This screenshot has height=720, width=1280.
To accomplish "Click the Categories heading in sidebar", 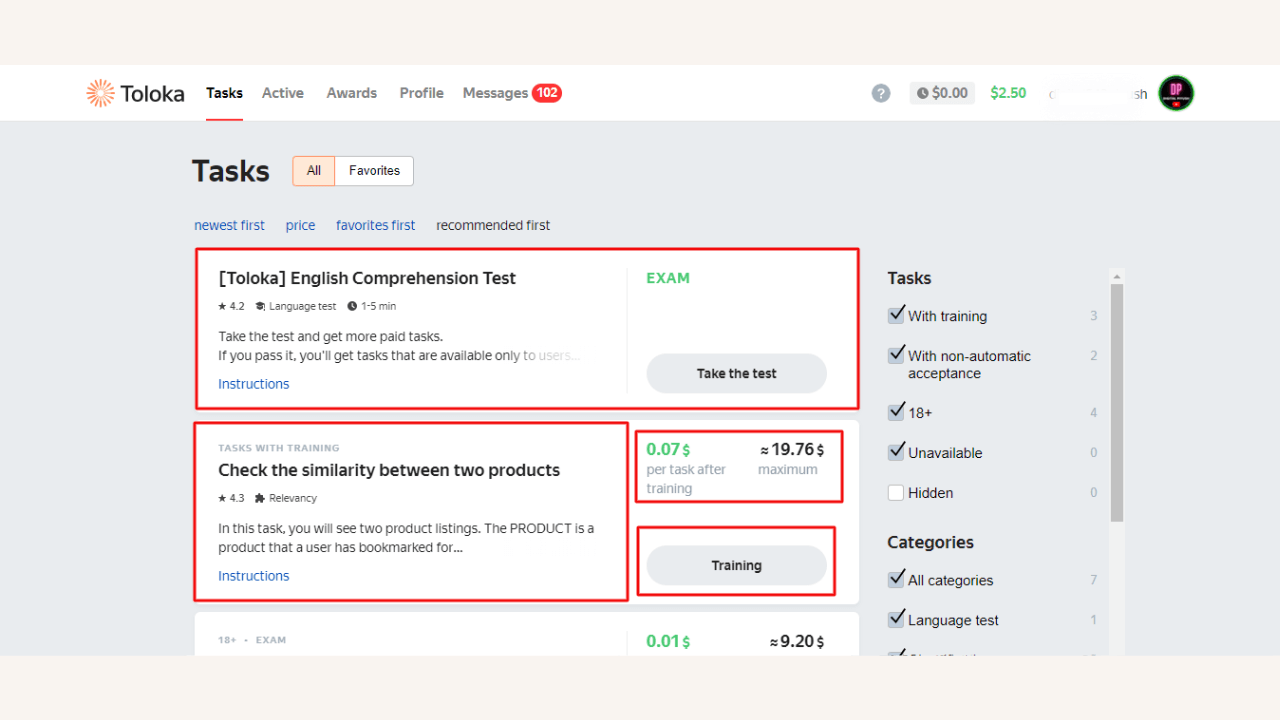I will (x=930, y=542).
